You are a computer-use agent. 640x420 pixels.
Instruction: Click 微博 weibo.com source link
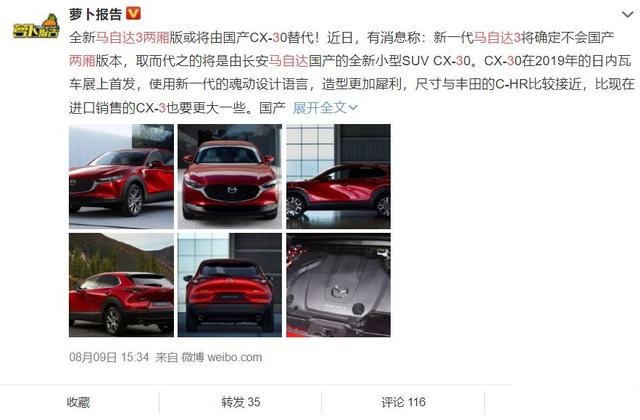[x=222, y=358]
